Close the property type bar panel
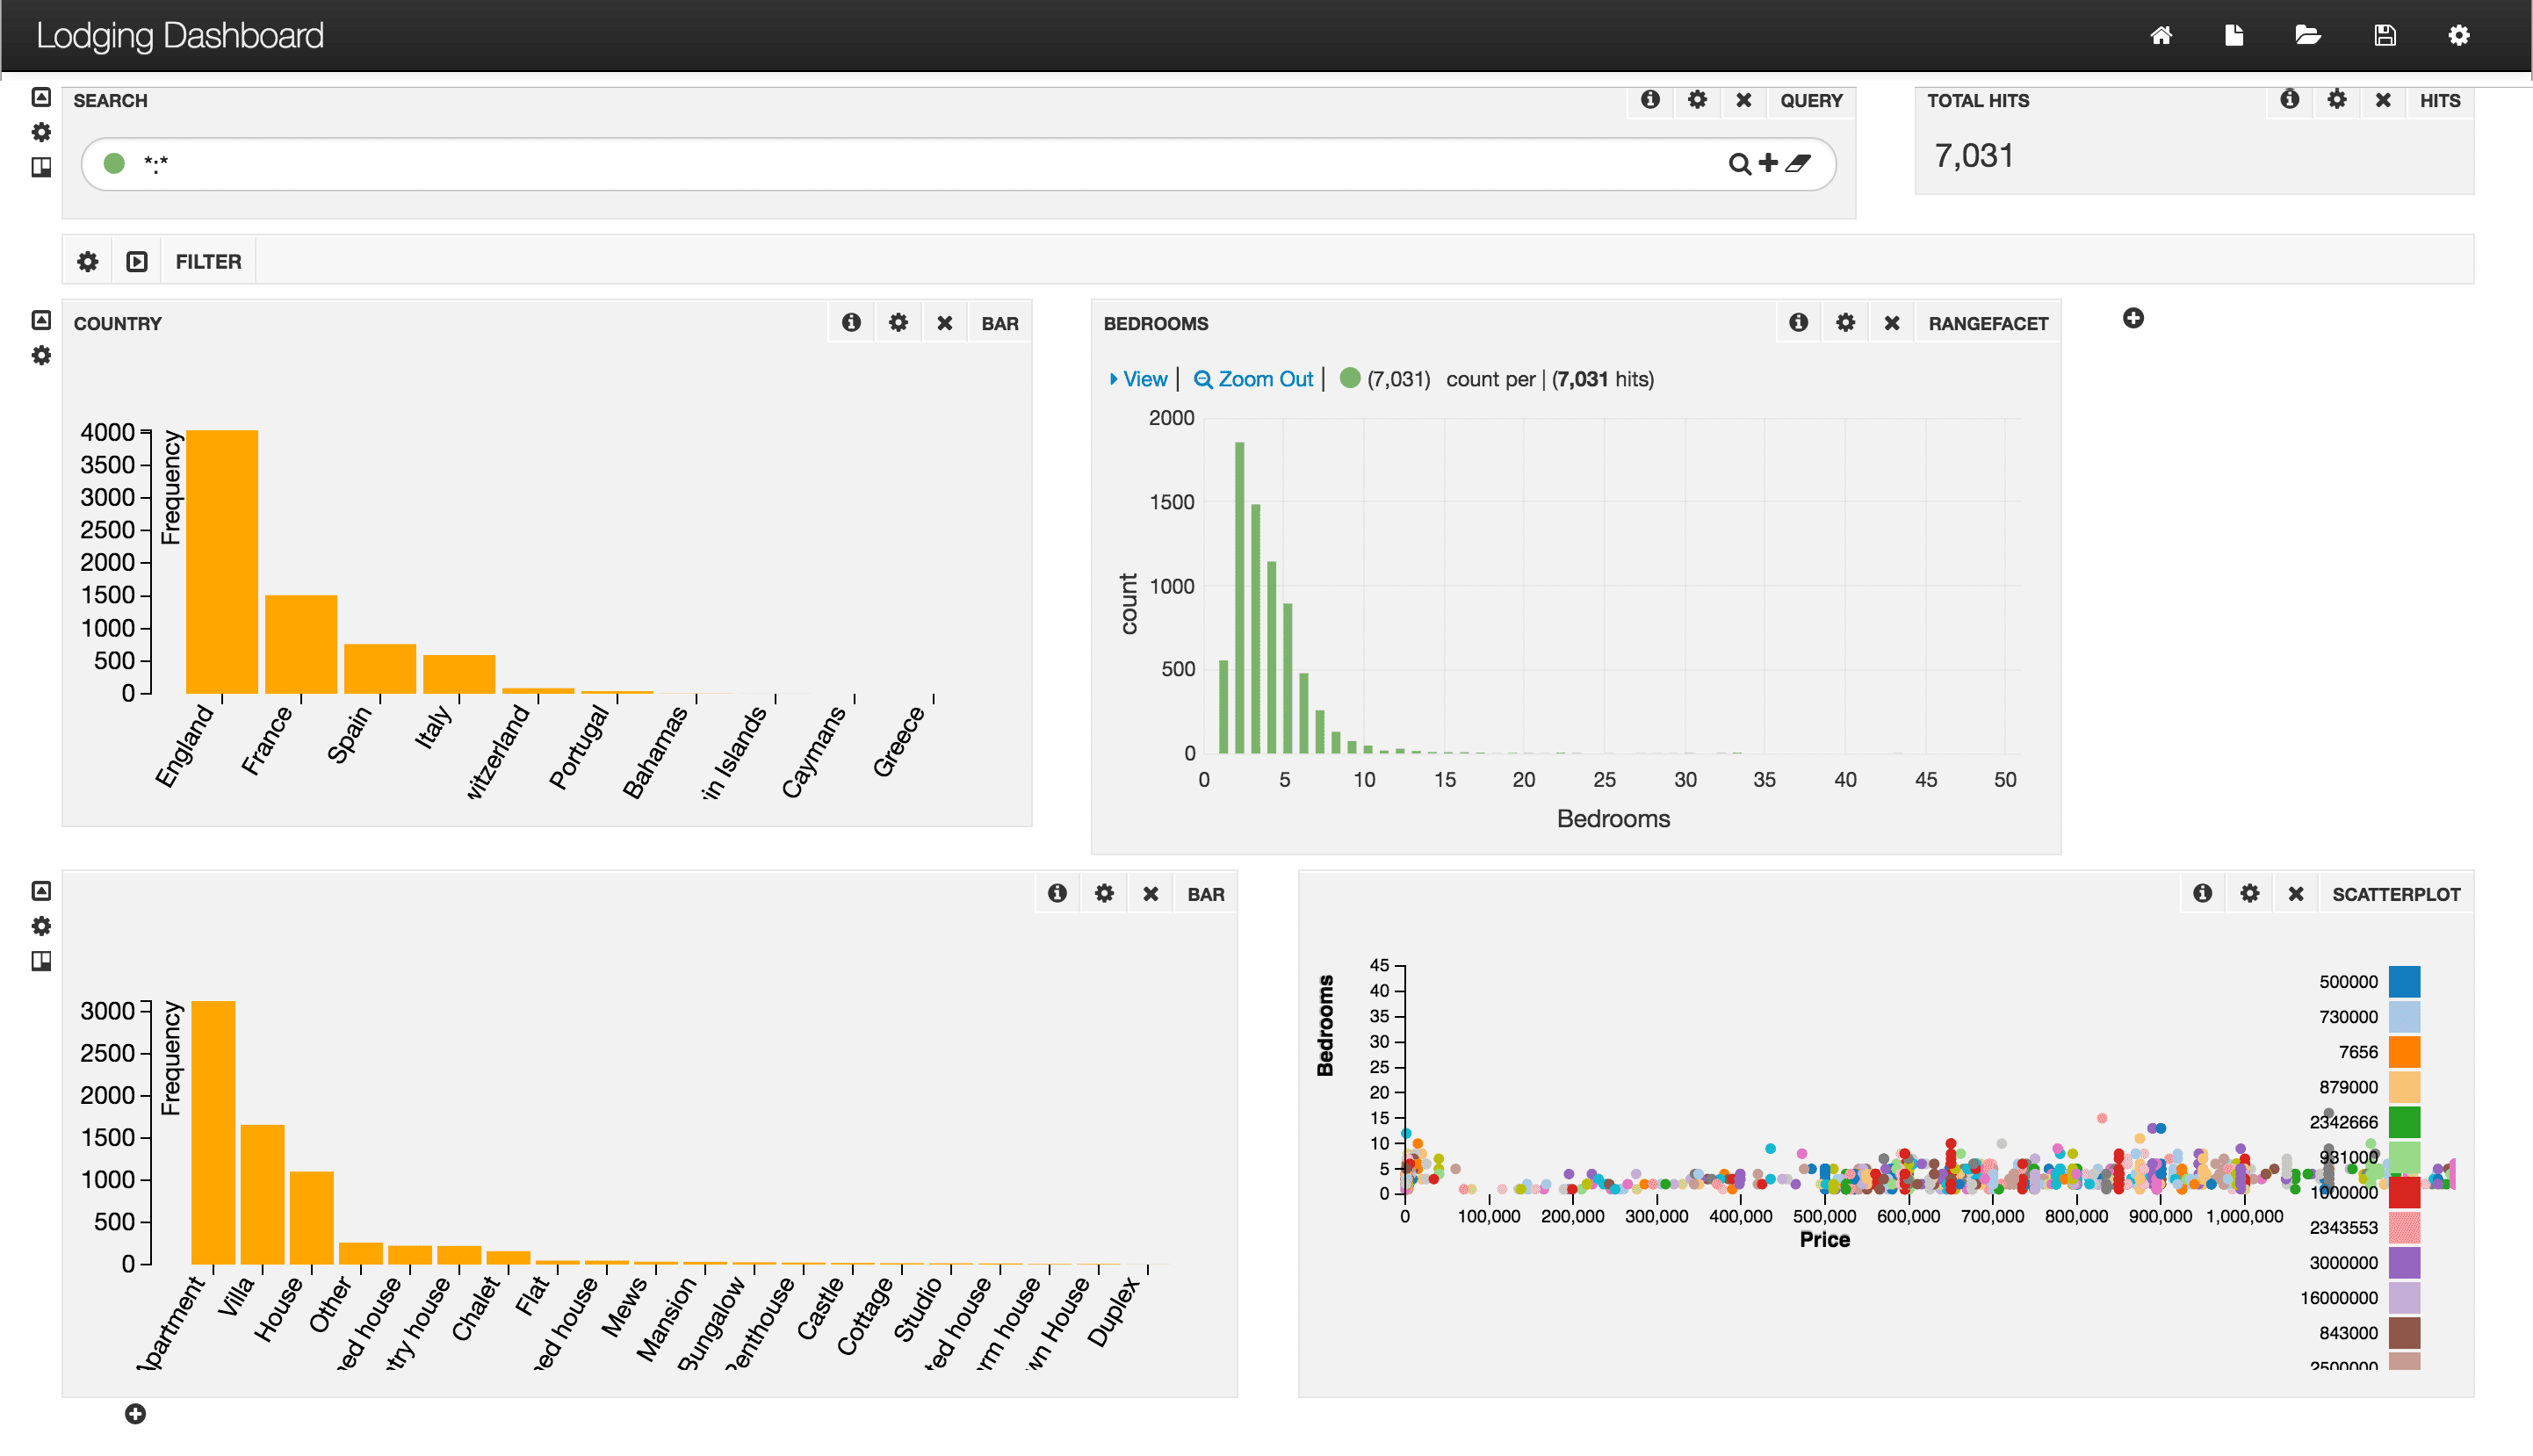Screen dimensions: 2533x1456 1150,894
